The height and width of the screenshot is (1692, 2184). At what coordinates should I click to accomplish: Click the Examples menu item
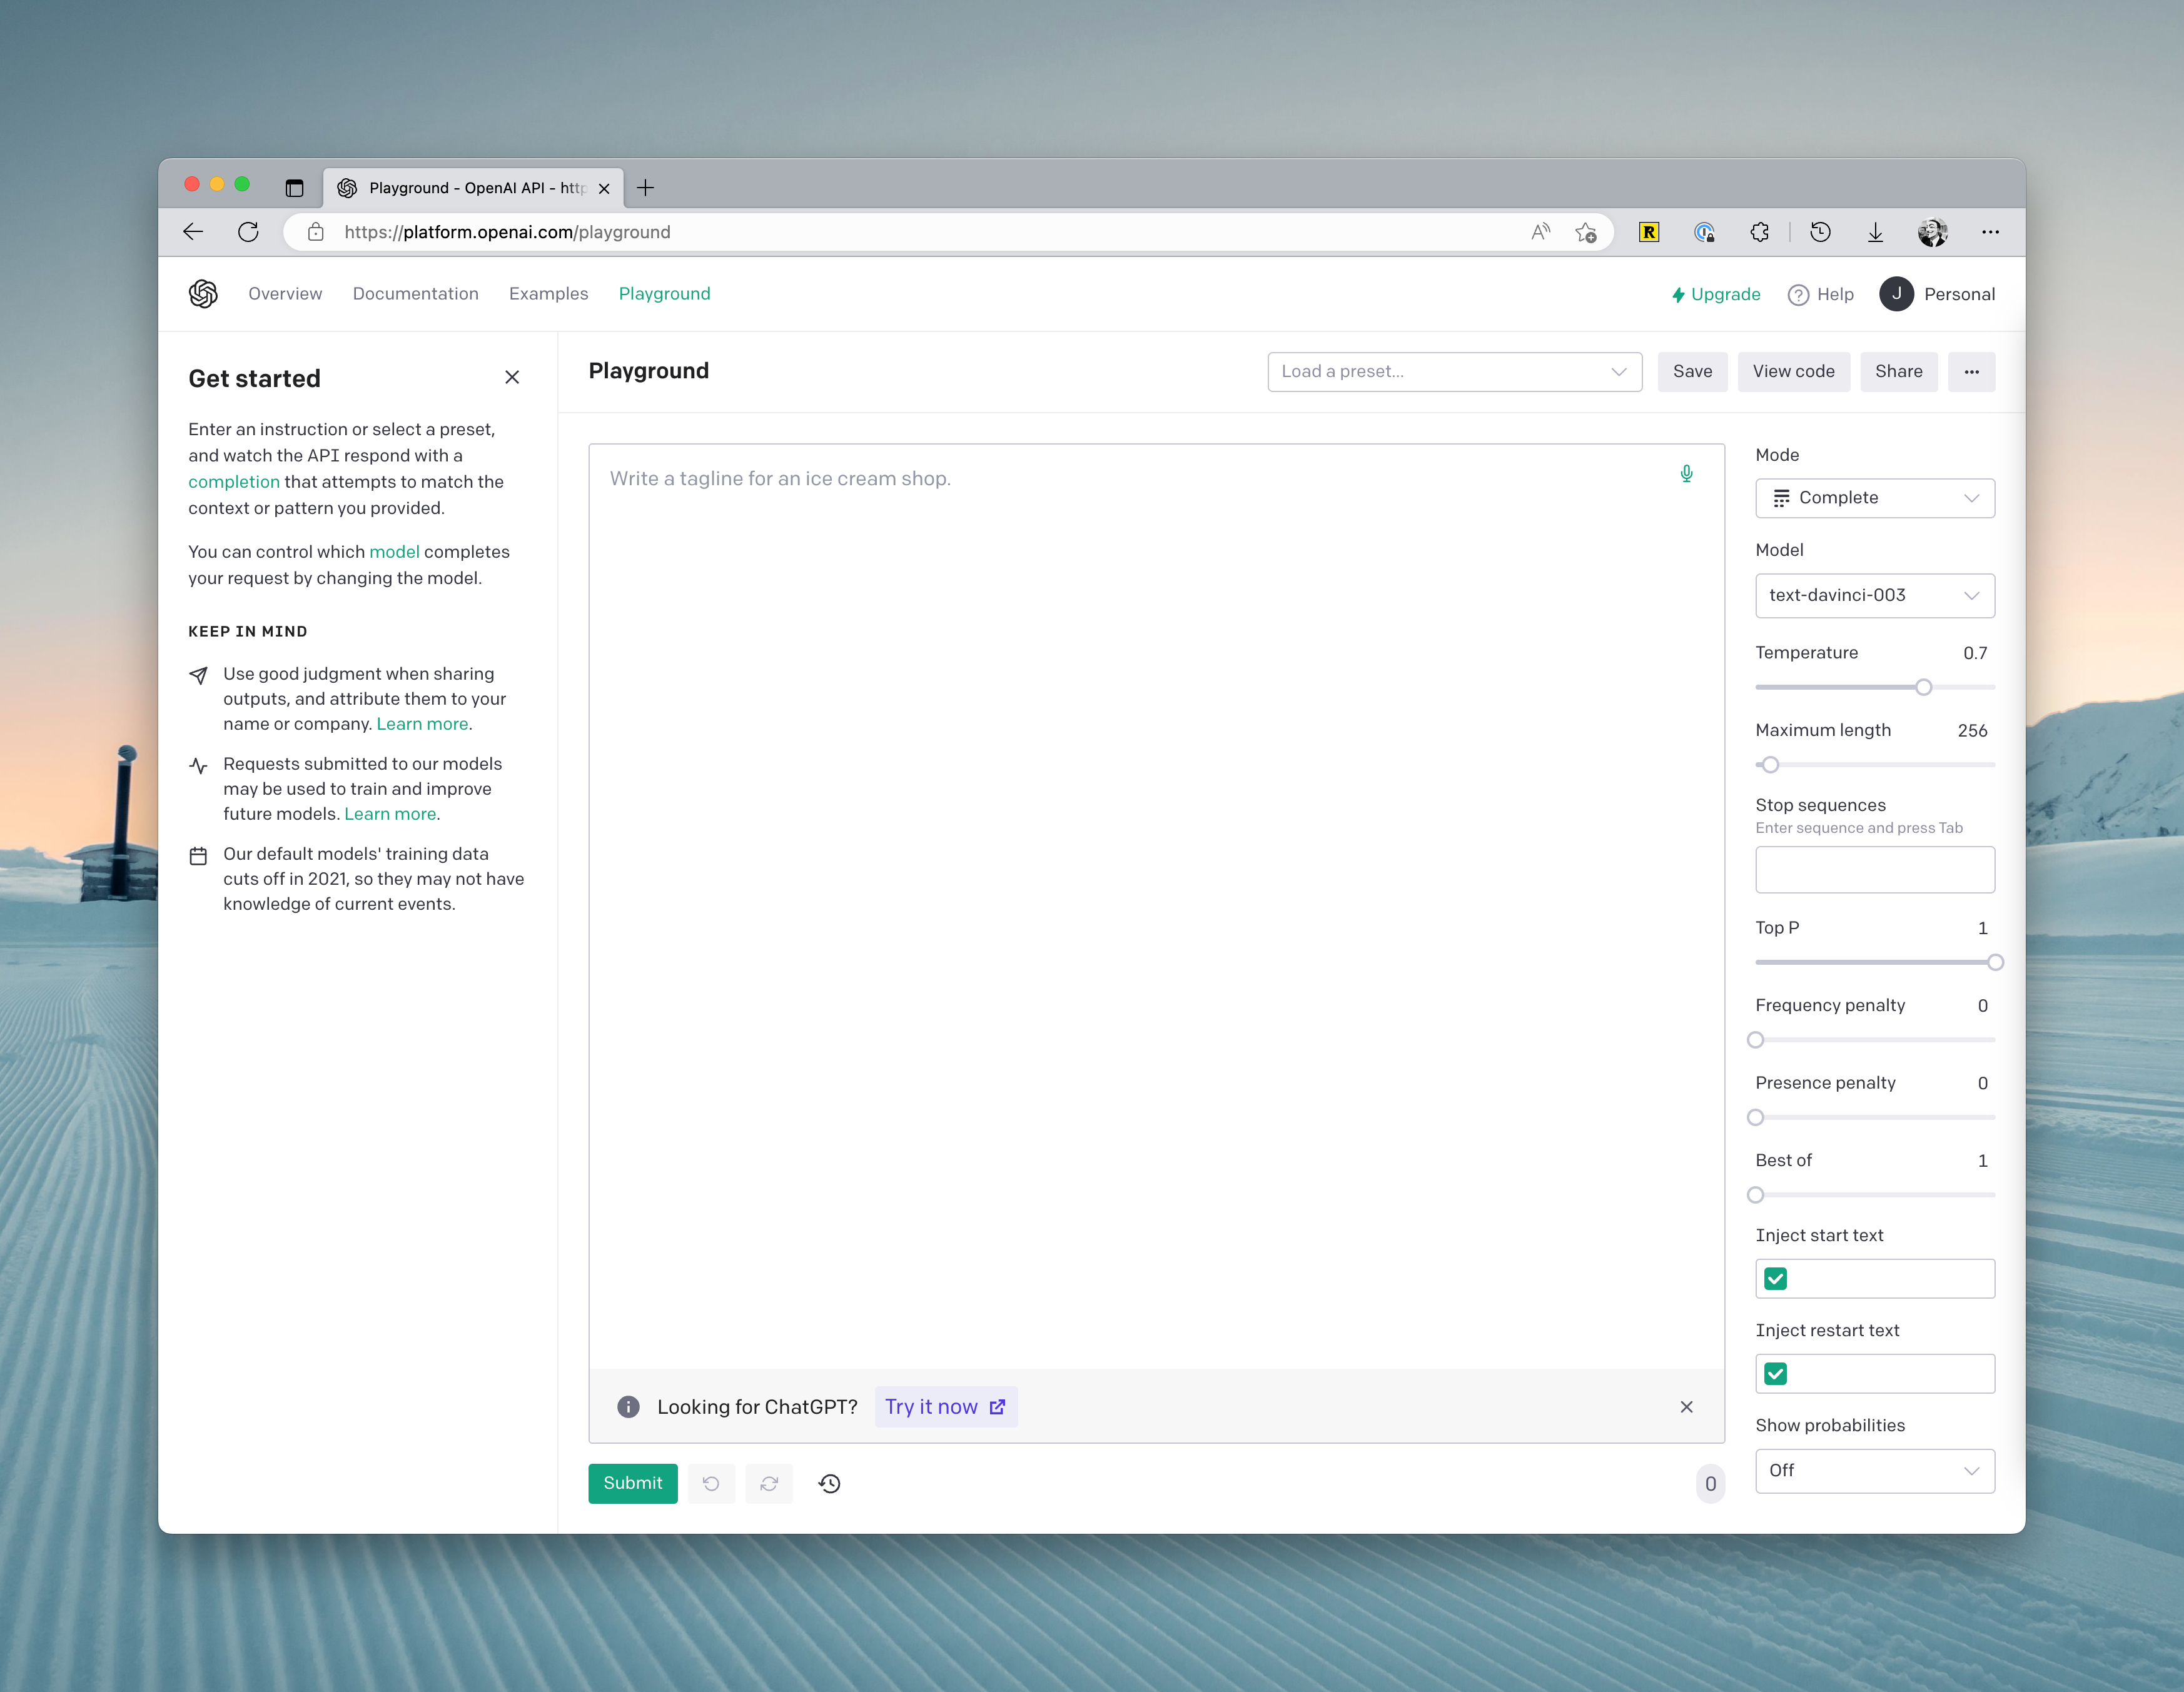548,294
